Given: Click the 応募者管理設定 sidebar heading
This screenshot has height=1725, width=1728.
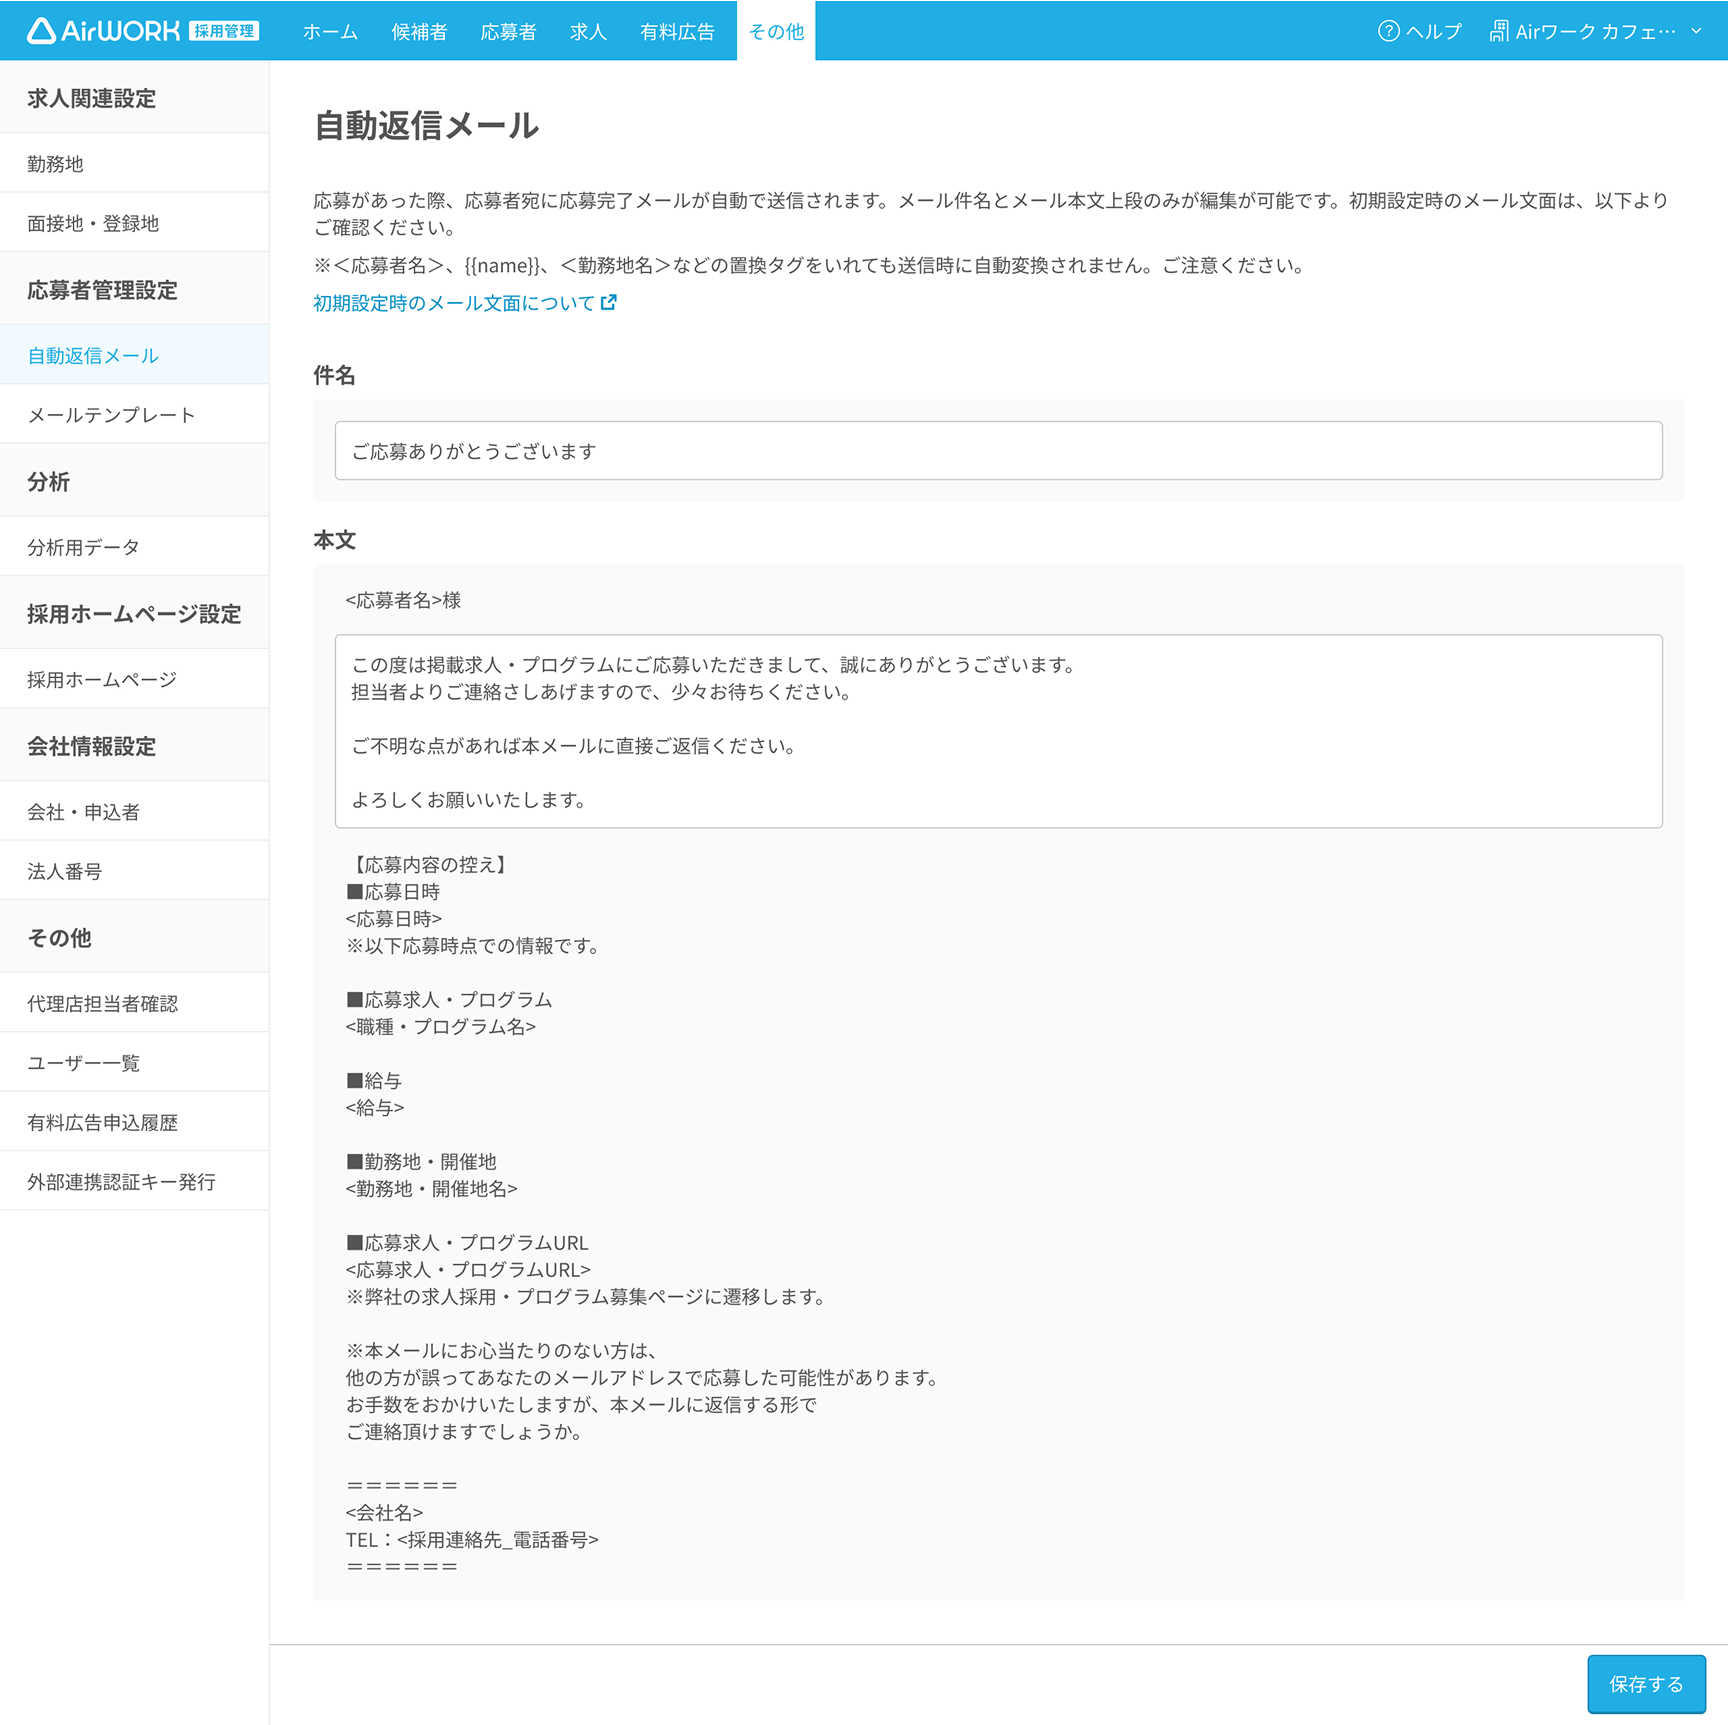Looking at the screenshot, I should tap(102, 290).
